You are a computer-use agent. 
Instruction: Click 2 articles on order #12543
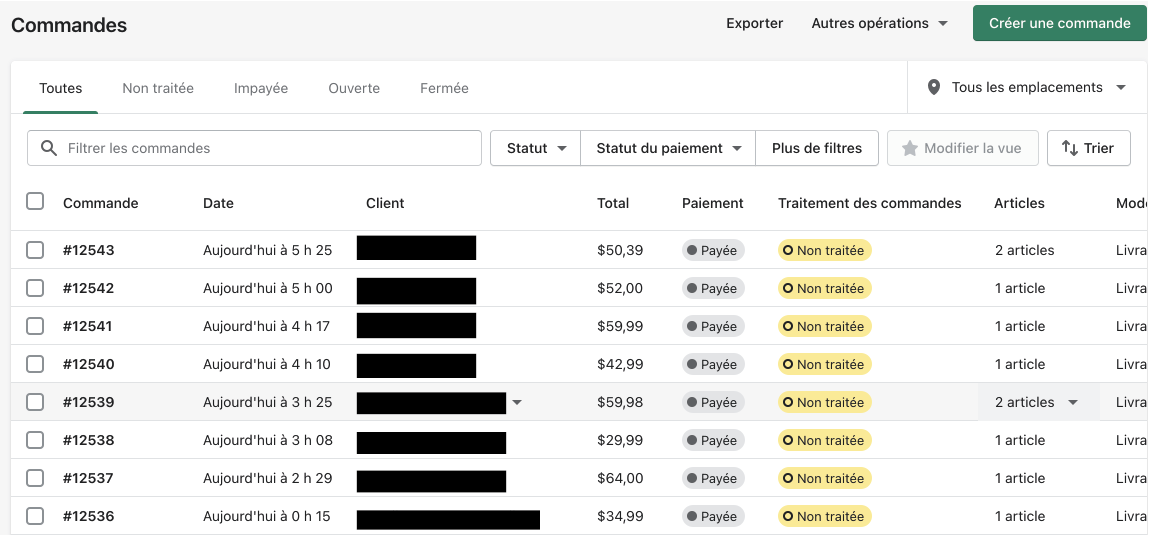(1024, 251)
